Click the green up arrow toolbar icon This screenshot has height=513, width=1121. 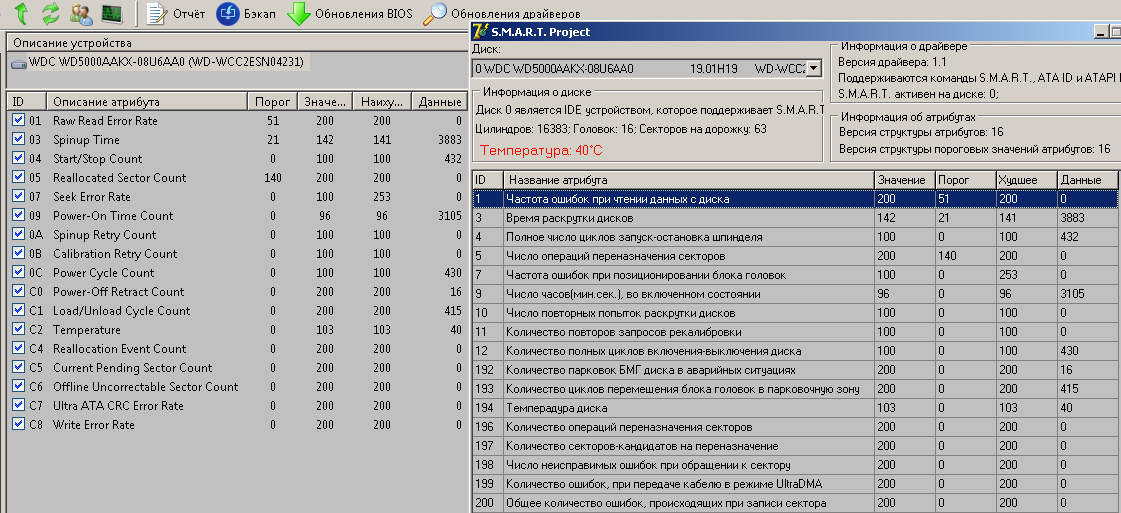(20, 13)
